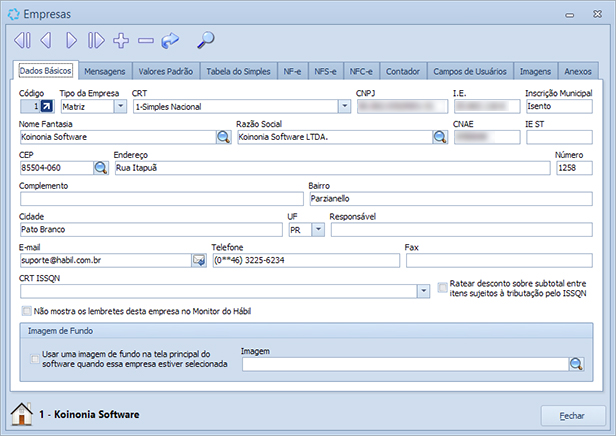
Task: Browse background image with magnifier
Action: click(576, 364)
